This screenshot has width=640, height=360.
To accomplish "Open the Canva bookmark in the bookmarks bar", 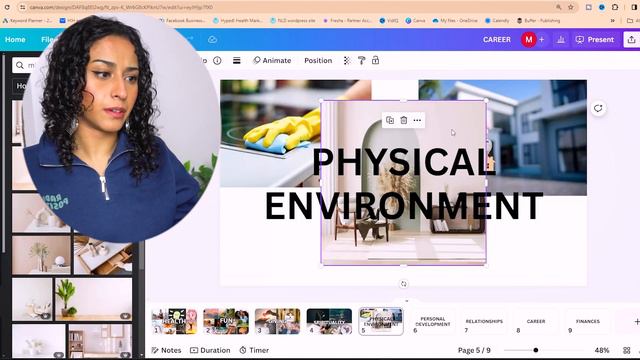I will coord(416,20).
